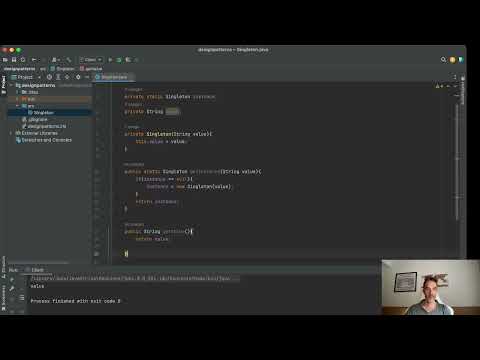This screenshot has width=480, height=360.
Task: Select designpatterns.iml file
Action: pyautogui.click(x=44, y=126)
